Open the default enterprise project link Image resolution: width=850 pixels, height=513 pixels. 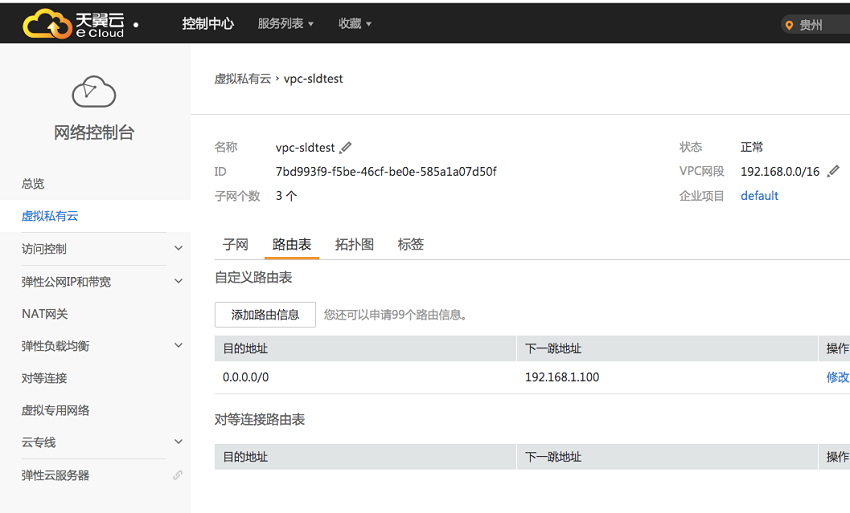759,196
